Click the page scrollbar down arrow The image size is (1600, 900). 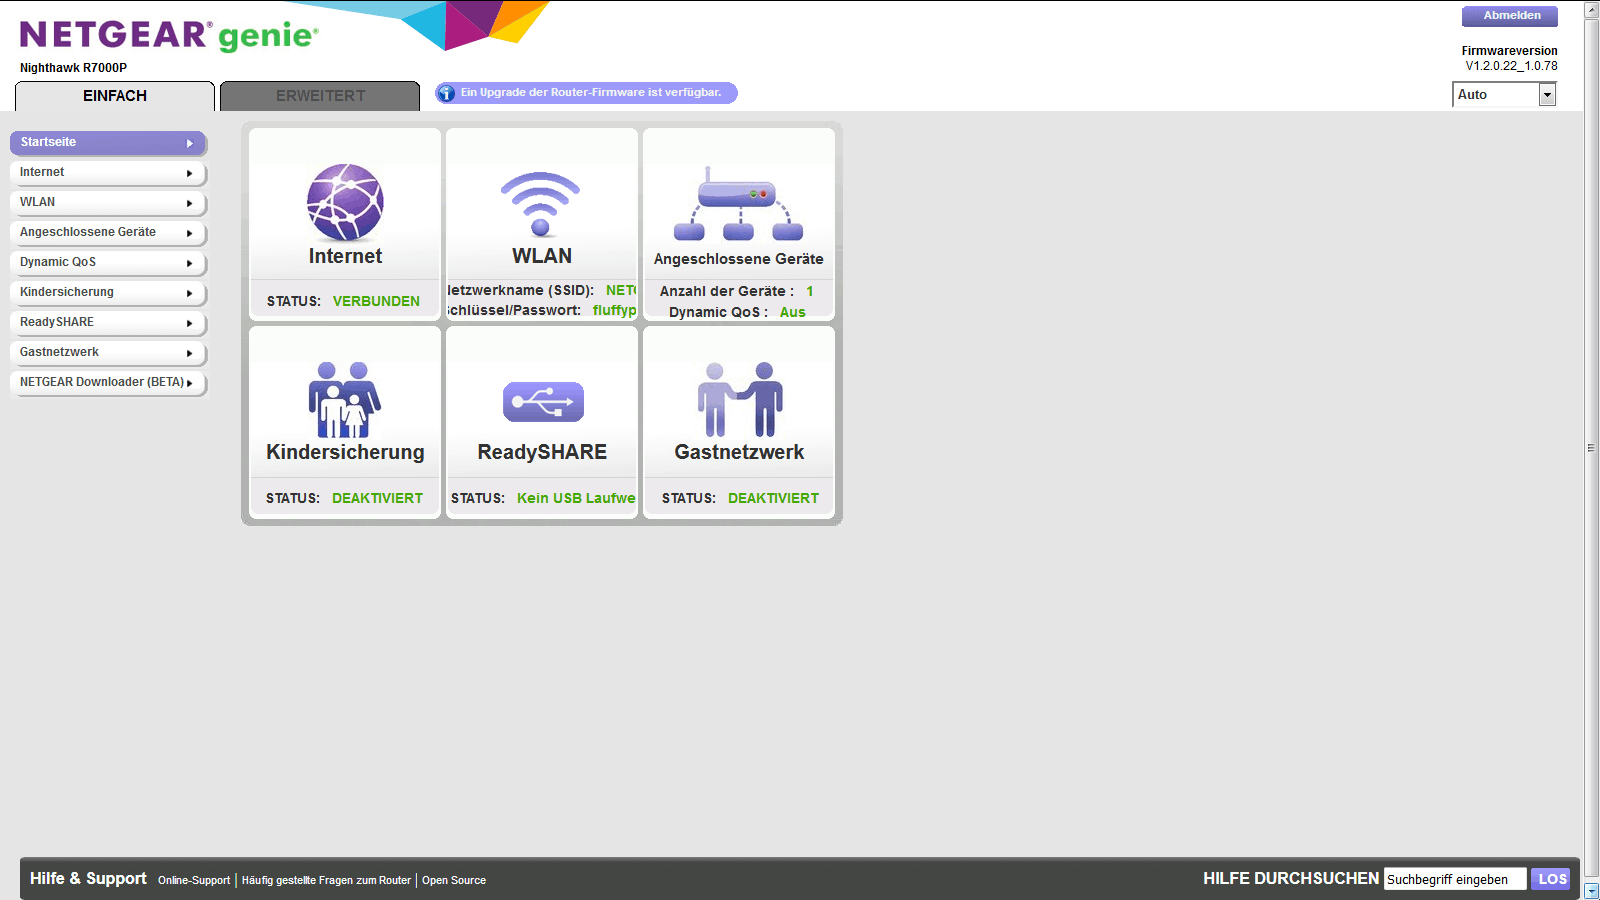[x=1592, y=891]
